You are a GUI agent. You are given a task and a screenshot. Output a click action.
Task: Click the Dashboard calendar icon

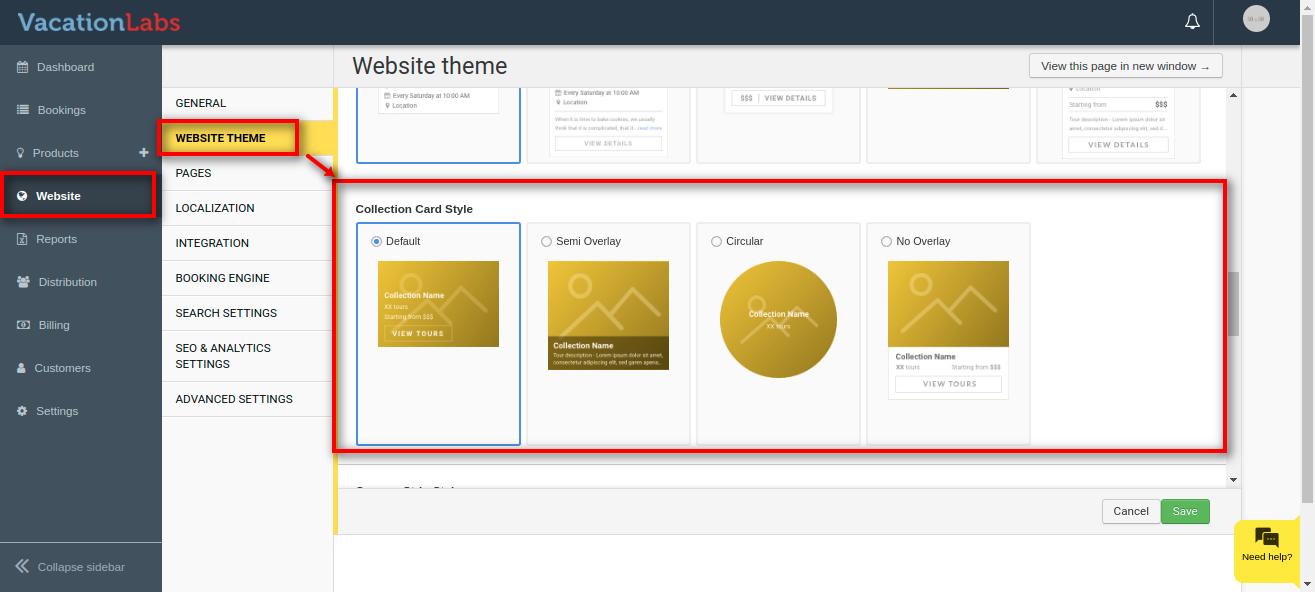tap(22, 67)
